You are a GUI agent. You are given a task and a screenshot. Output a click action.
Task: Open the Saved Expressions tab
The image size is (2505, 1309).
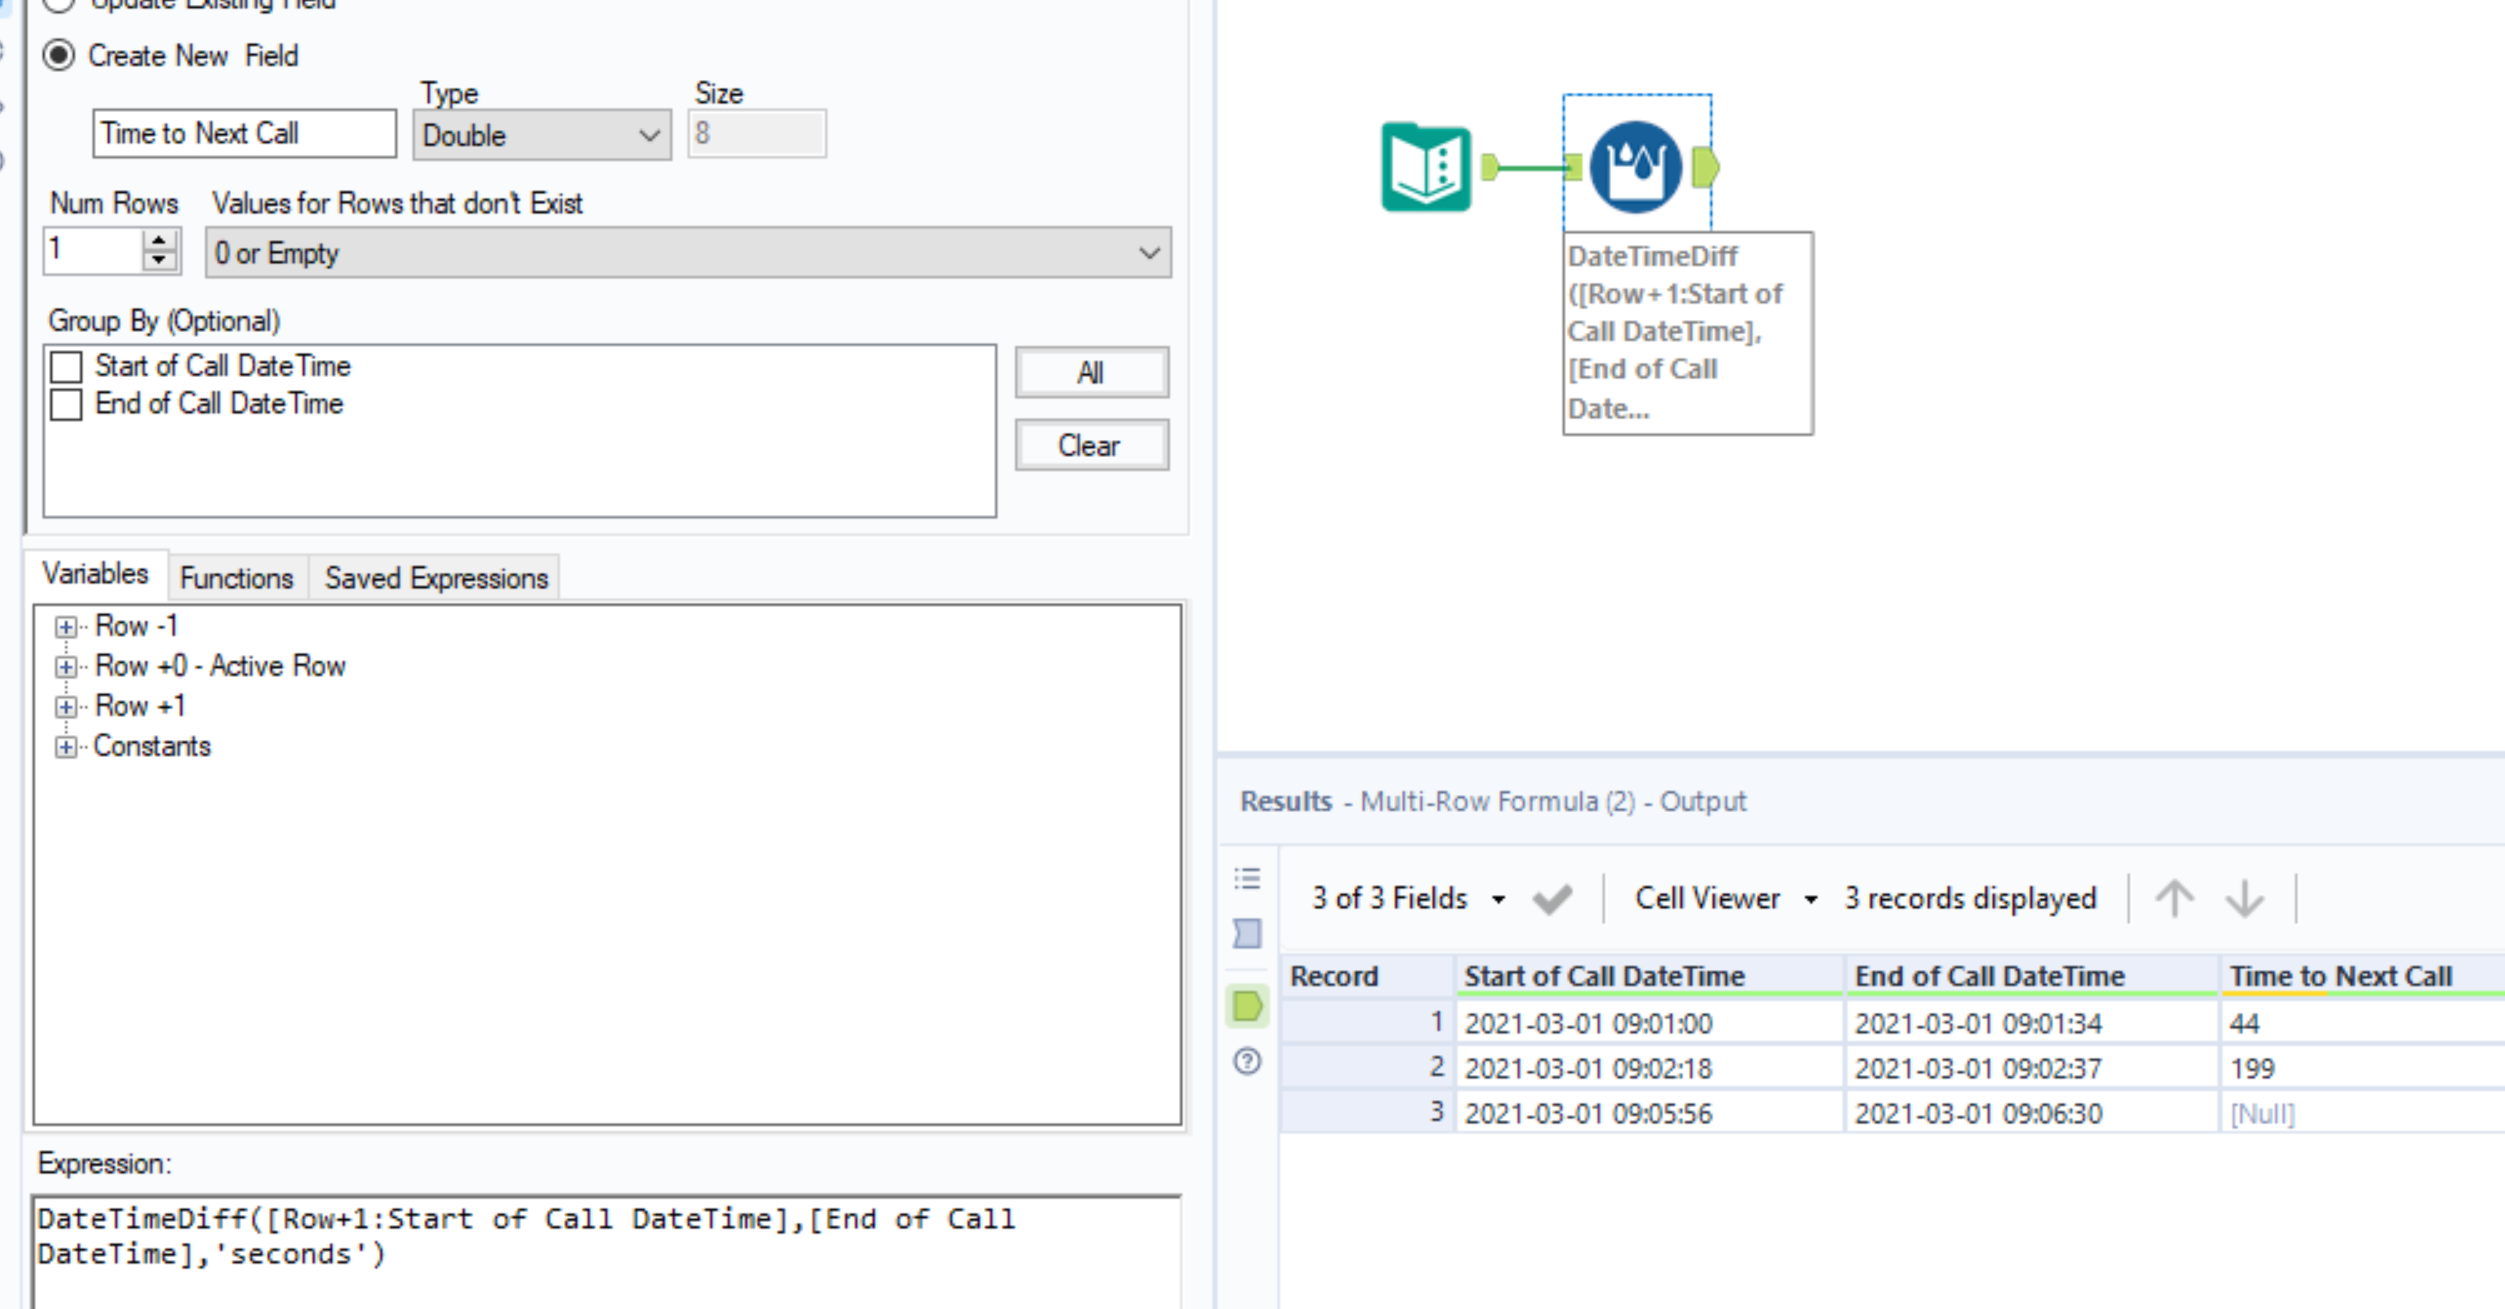click(x=436, y=578)
